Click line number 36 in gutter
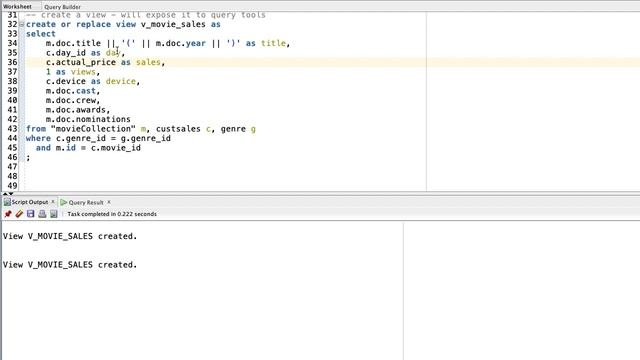Screen dimensions: 640x360 (12, 62)
